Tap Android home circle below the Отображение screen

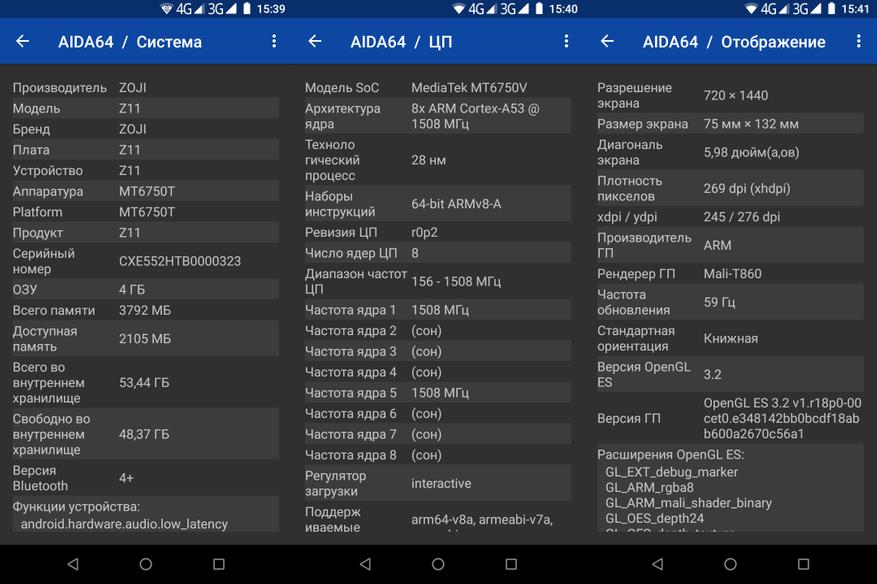[x=730, y=564]
